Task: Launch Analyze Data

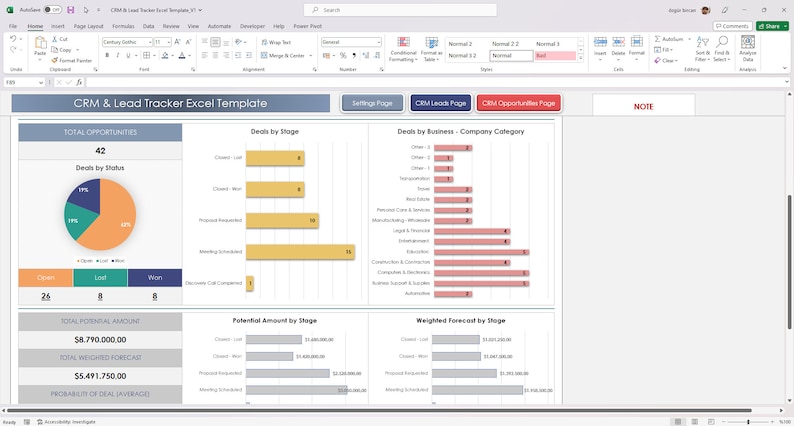Action: tap(747, 49)
